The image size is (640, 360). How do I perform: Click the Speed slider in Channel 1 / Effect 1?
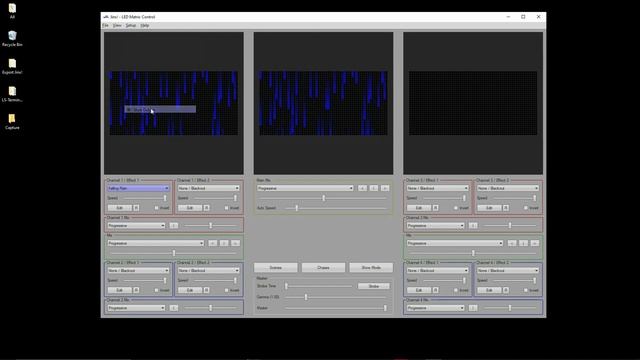click(x=146, y=198)
